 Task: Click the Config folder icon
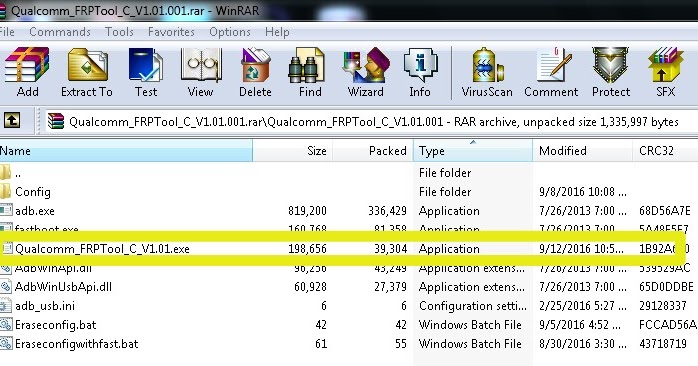click(x=5, y=192)
